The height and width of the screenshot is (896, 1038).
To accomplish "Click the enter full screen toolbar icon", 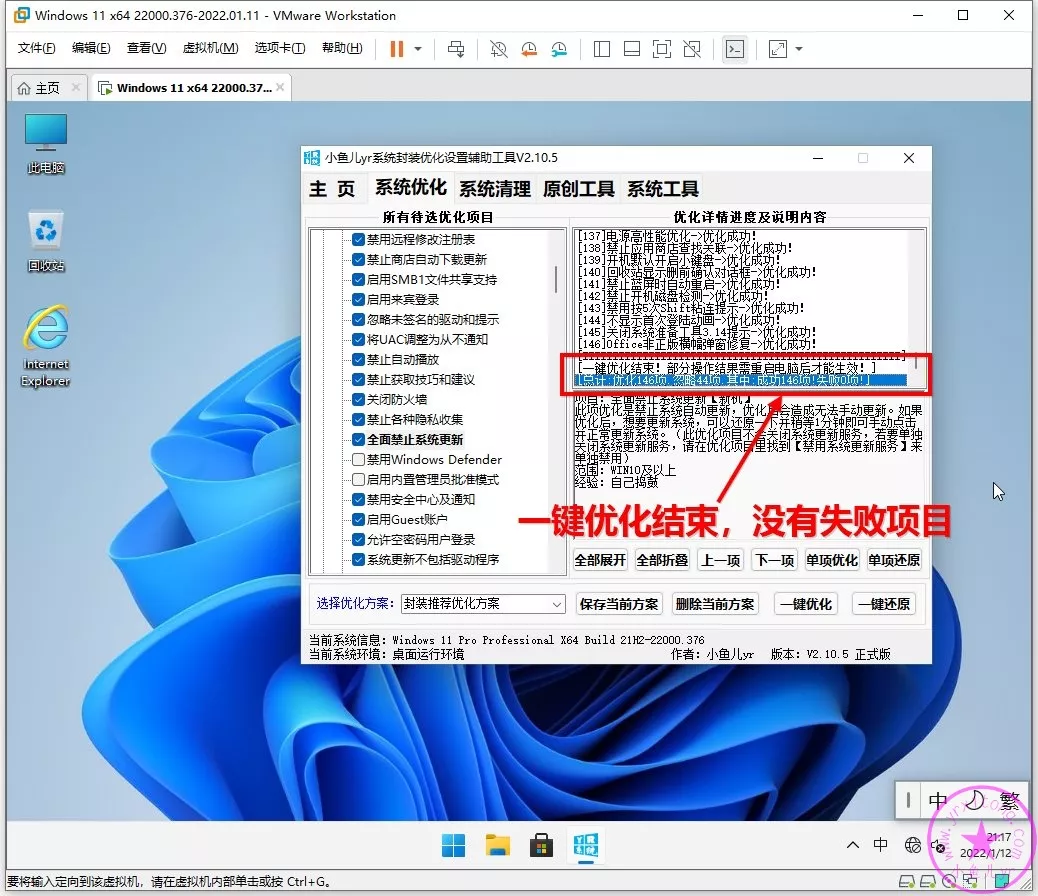I will pyautogui.click(x=661, y=49).
